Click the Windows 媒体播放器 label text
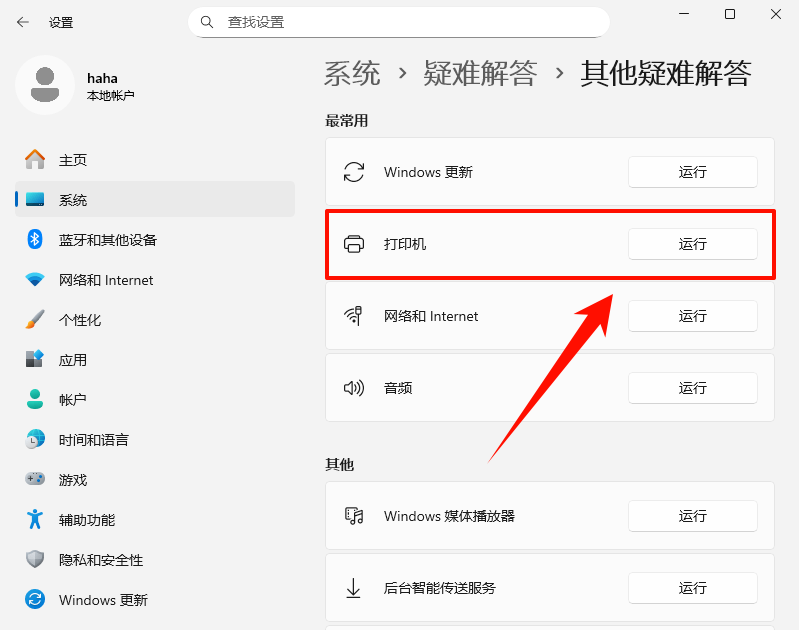This screenshot has width=799, height=630. (x=449, y=516)
